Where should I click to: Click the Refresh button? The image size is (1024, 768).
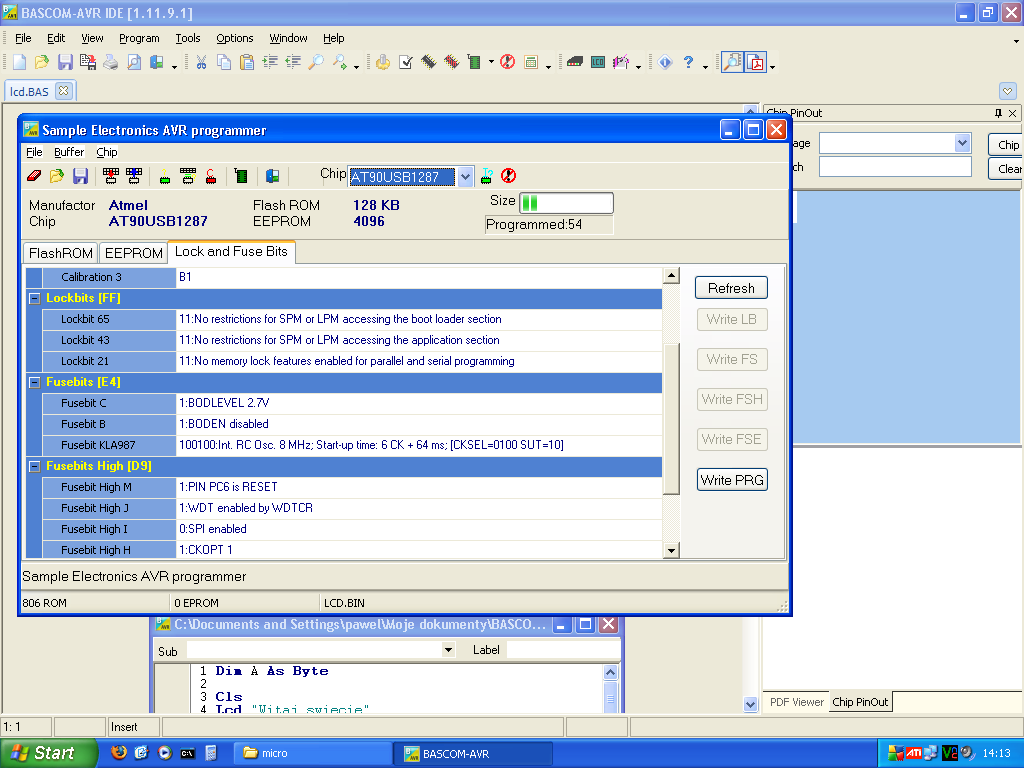tap(731, 288)
